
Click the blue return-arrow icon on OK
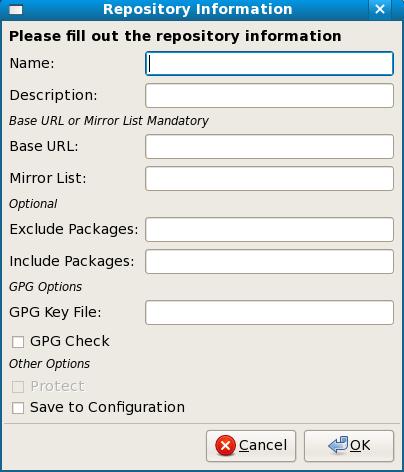coord(338,445)
